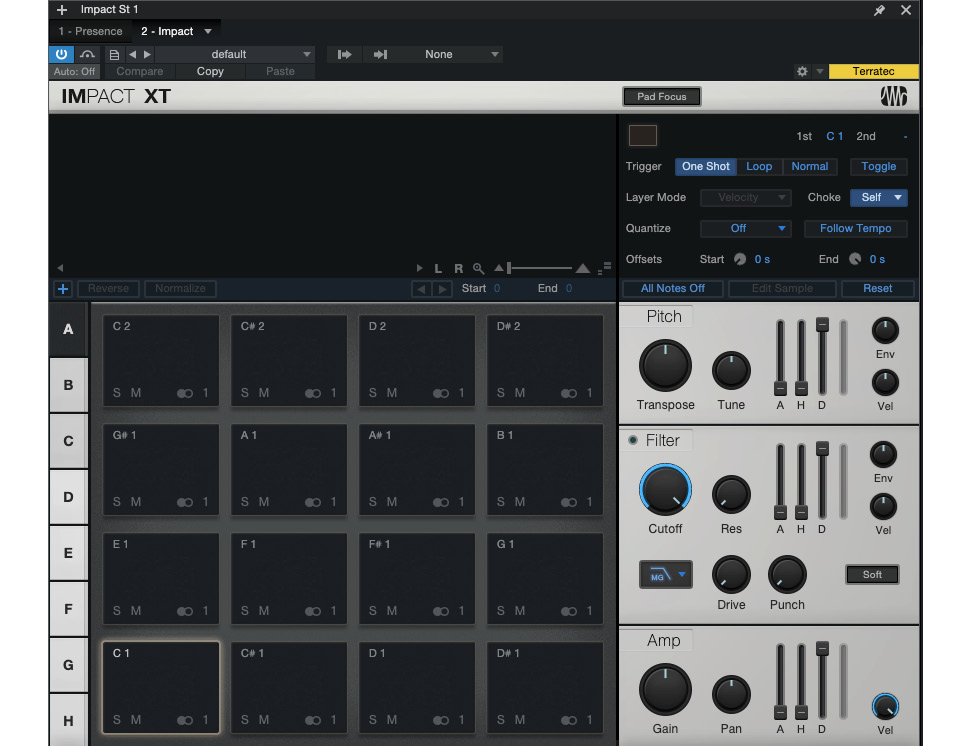Viewport: 970px width, 746px height.
Task: Open the plugin settings gear
Action: point(802,71)
